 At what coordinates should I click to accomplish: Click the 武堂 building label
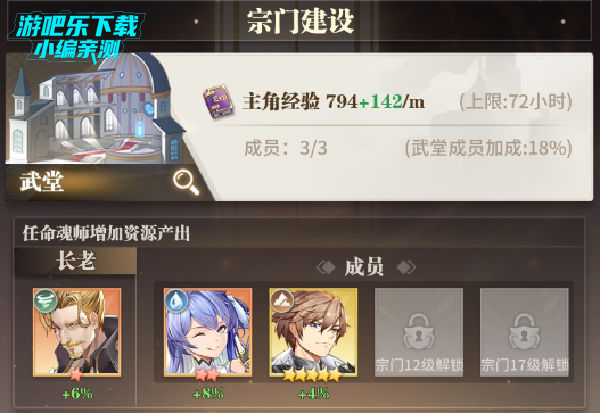tap(42, 181)
